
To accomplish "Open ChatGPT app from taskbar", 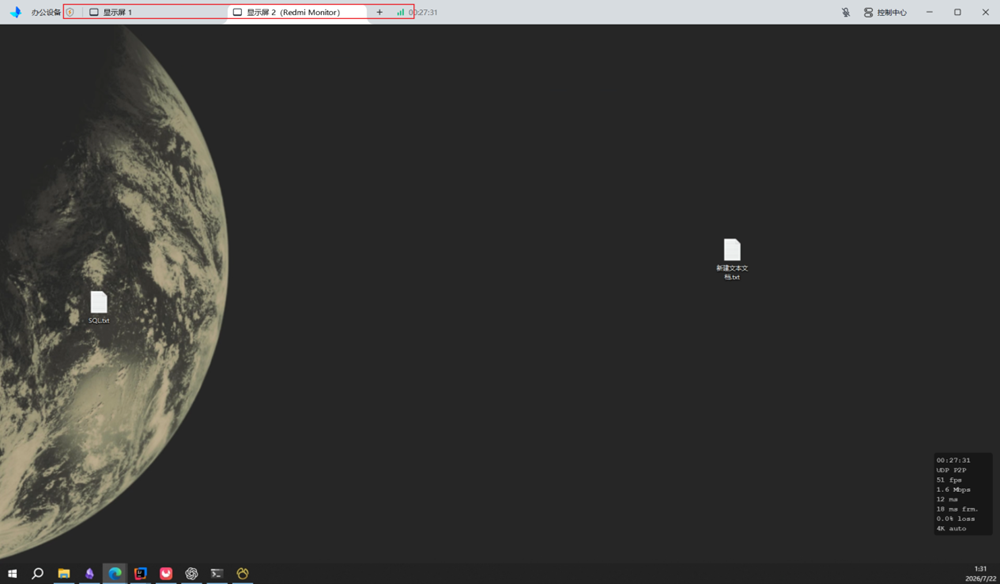I will pos(191,573).
